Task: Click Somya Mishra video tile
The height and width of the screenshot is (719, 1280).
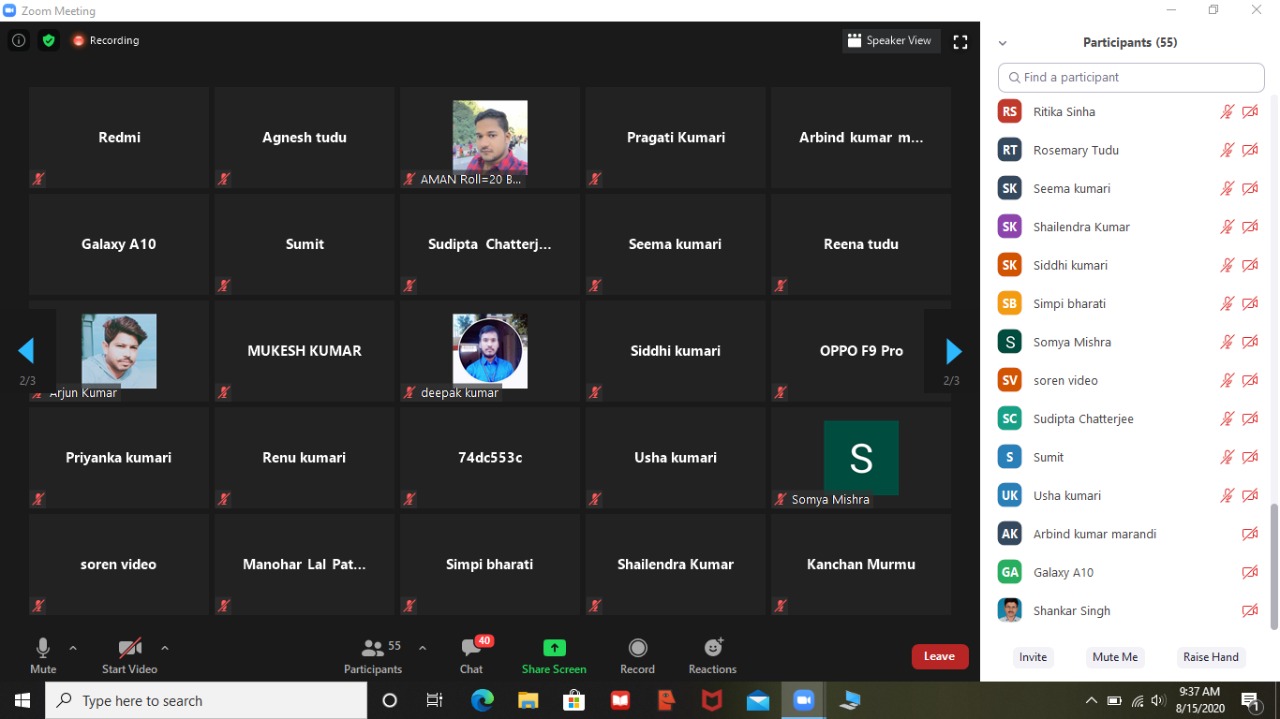Action: [x=861, y=457]
